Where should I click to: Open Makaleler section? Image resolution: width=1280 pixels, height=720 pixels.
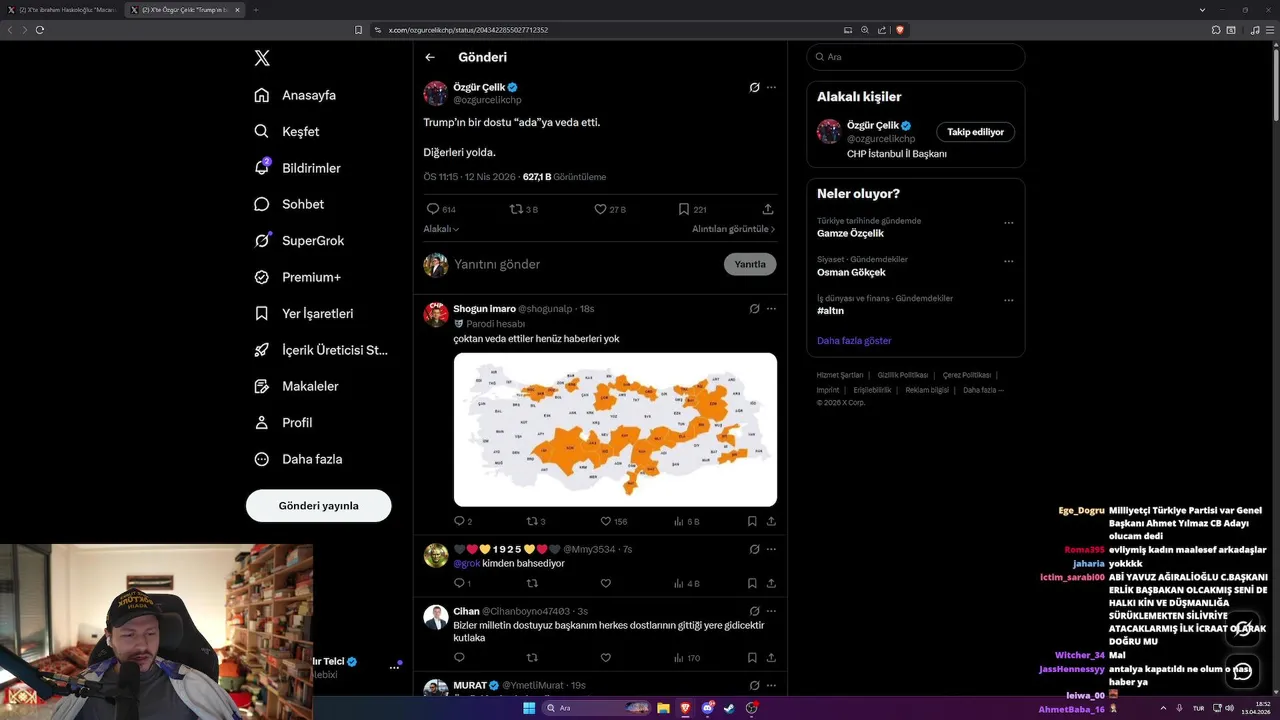tap(296, 386)
